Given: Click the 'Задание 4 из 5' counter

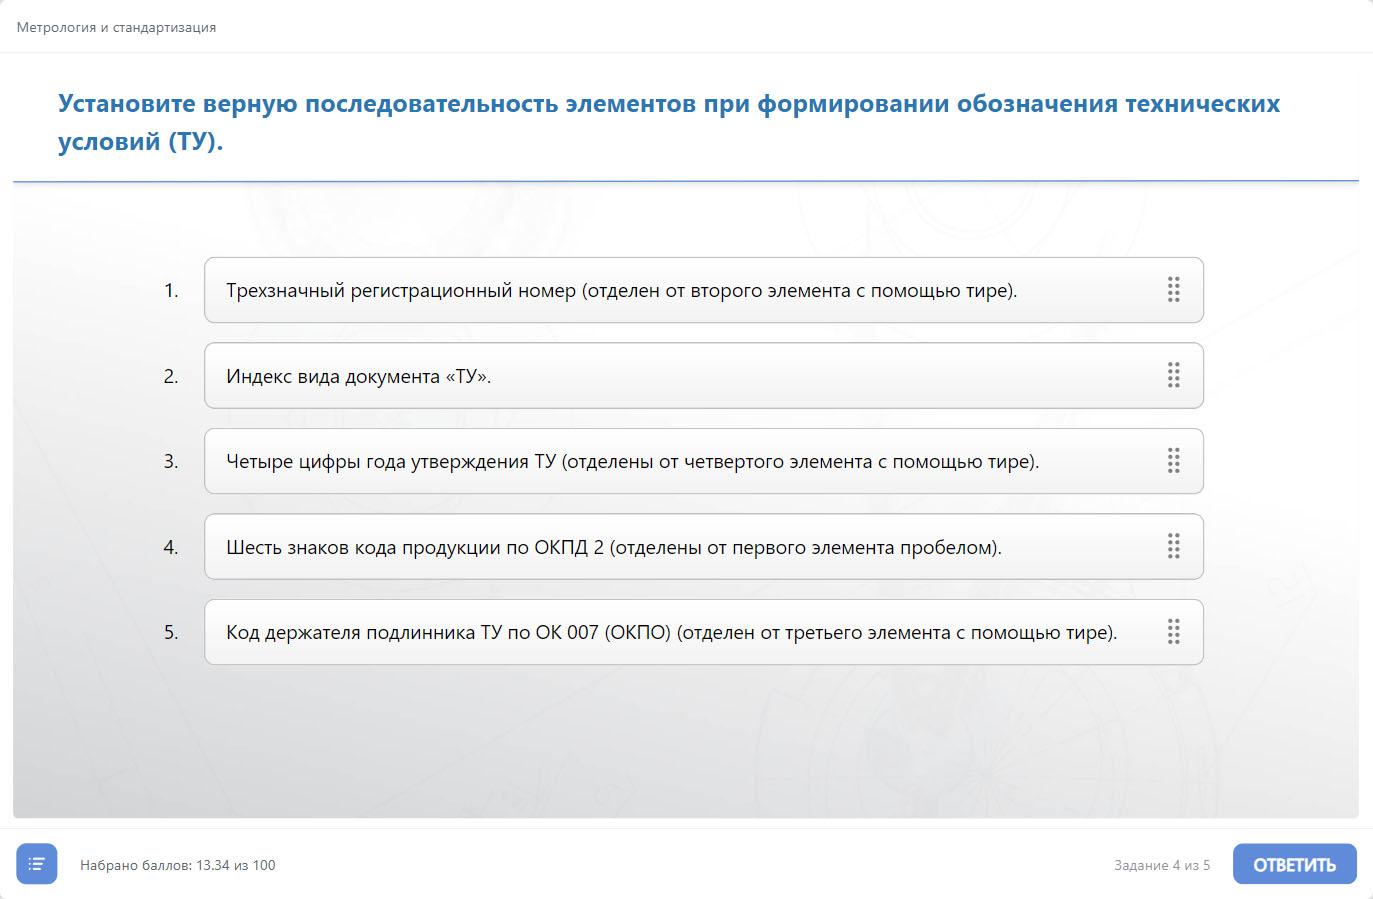Looking at the screenshot, I should click(1161, 865).
